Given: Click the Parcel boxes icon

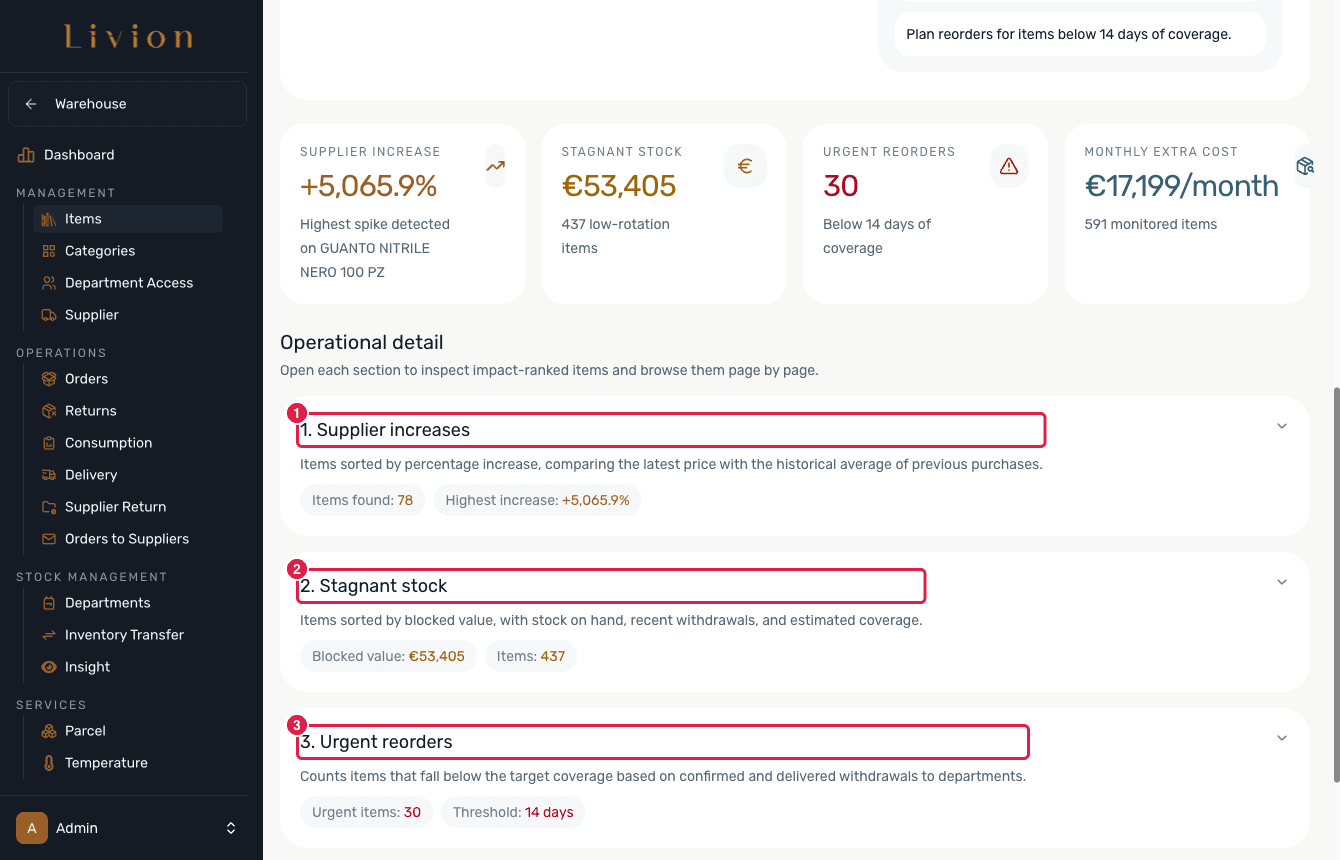Looking at the screenshot, I should coord(49,731).
